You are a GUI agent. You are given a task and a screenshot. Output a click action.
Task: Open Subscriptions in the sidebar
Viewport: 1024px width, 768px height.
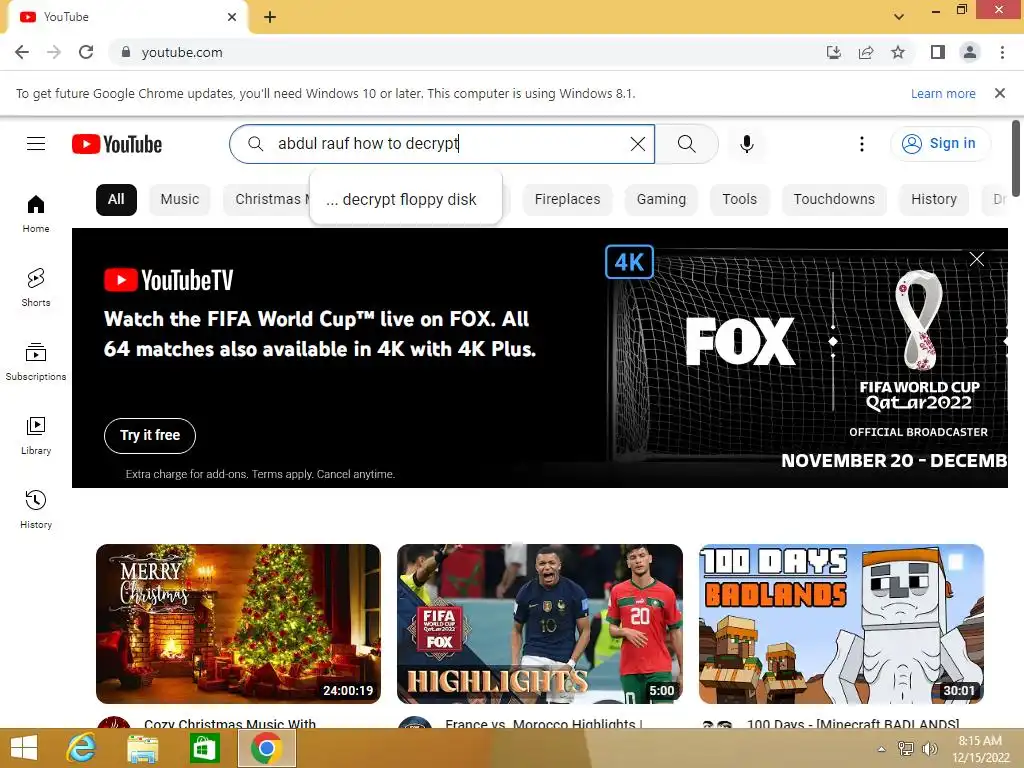tap(36, 362)
